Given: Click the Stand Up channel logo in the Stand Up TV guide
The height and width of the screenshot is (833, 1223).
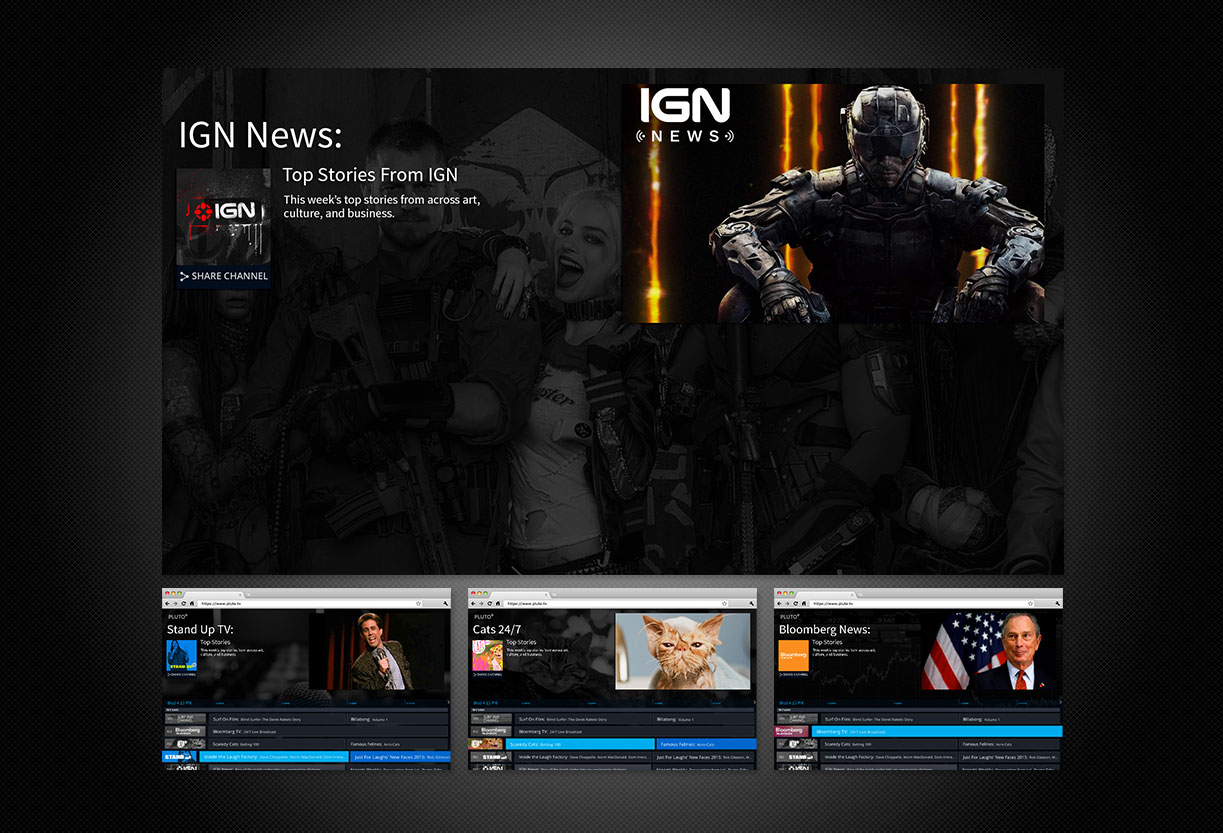Looking at the screenshot, I should tap(180, 757).
